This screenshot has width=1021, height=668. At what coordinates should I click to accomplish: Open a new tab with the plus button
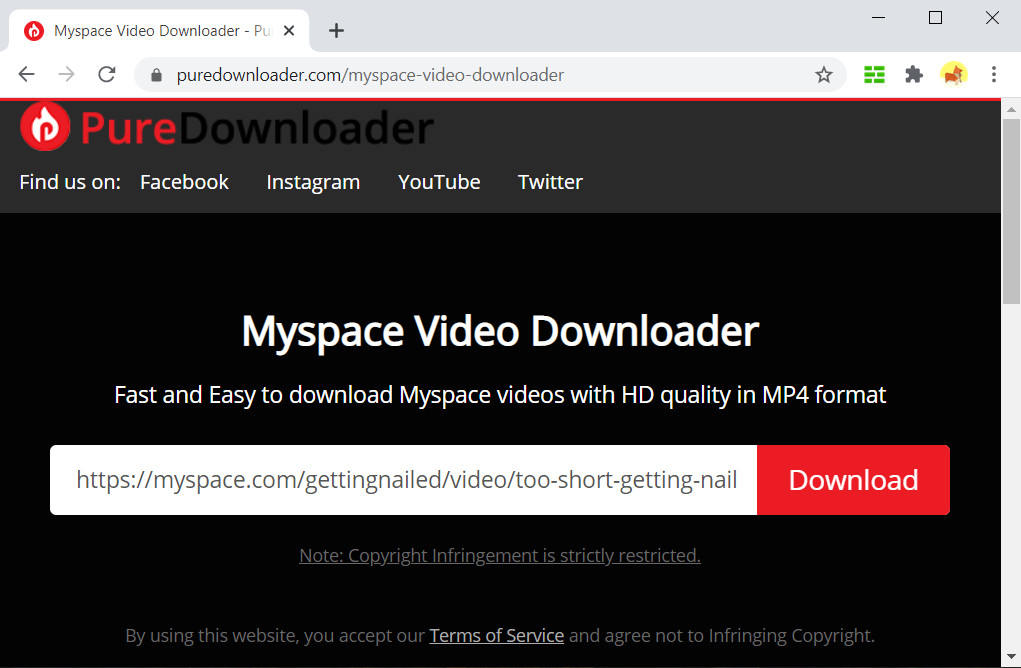[336, 31]
